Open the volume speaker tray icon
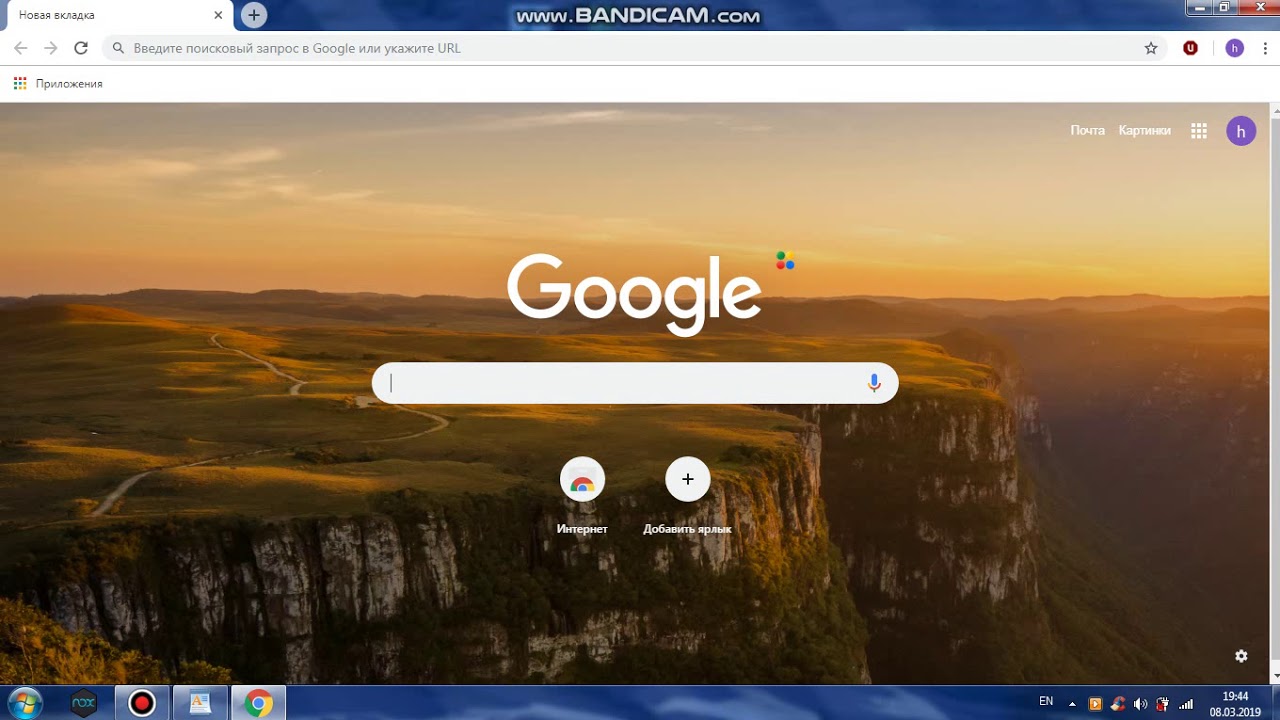The height and width of the screenshot is (720, 1280). coord(1141,704)
